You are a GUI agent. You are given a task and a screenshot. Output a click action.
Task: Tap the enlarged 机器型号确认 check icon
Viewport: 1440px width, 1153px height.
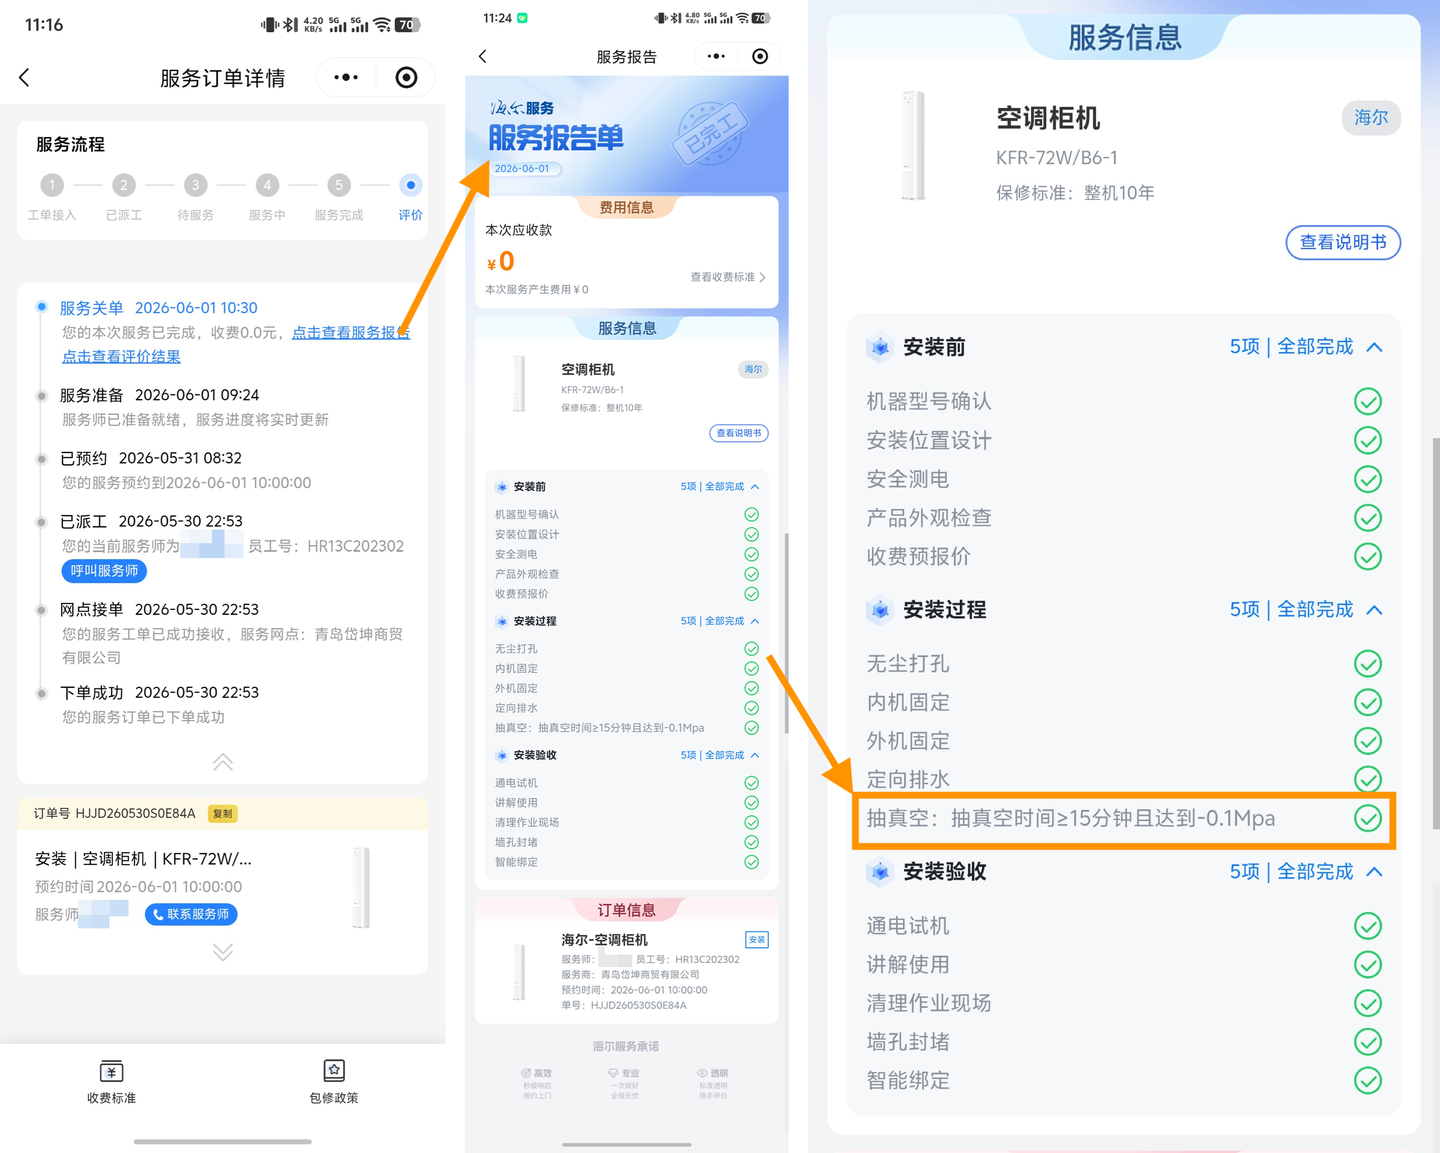pos(1368,402)
